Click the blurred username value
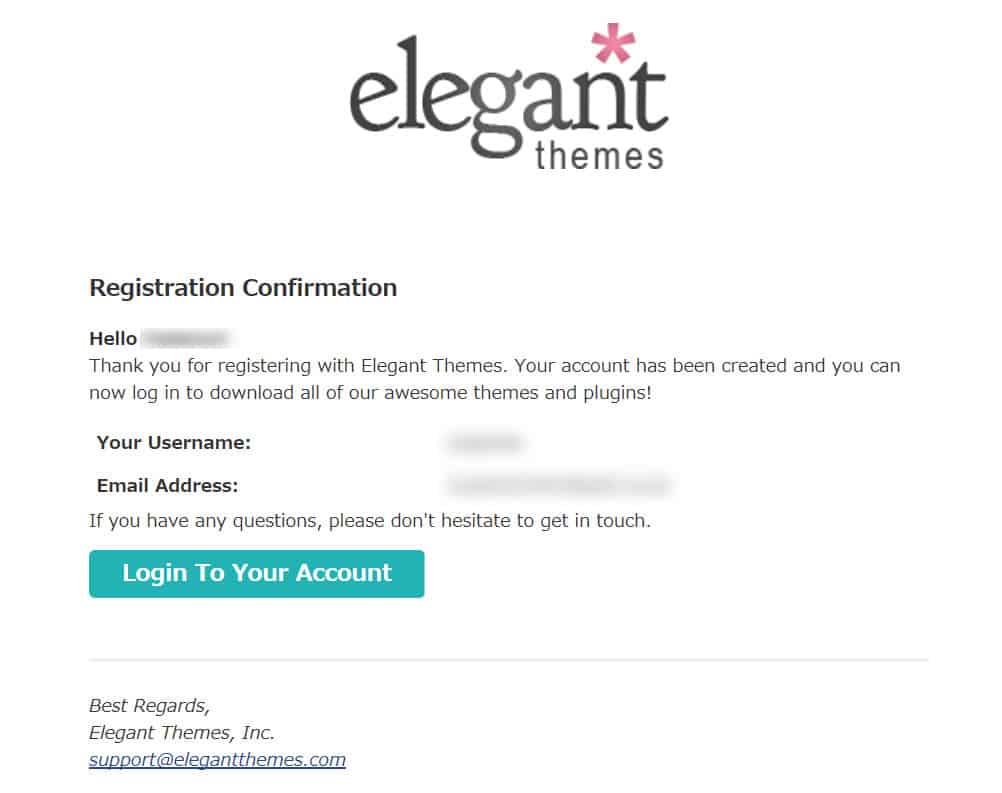 point(486,442)
